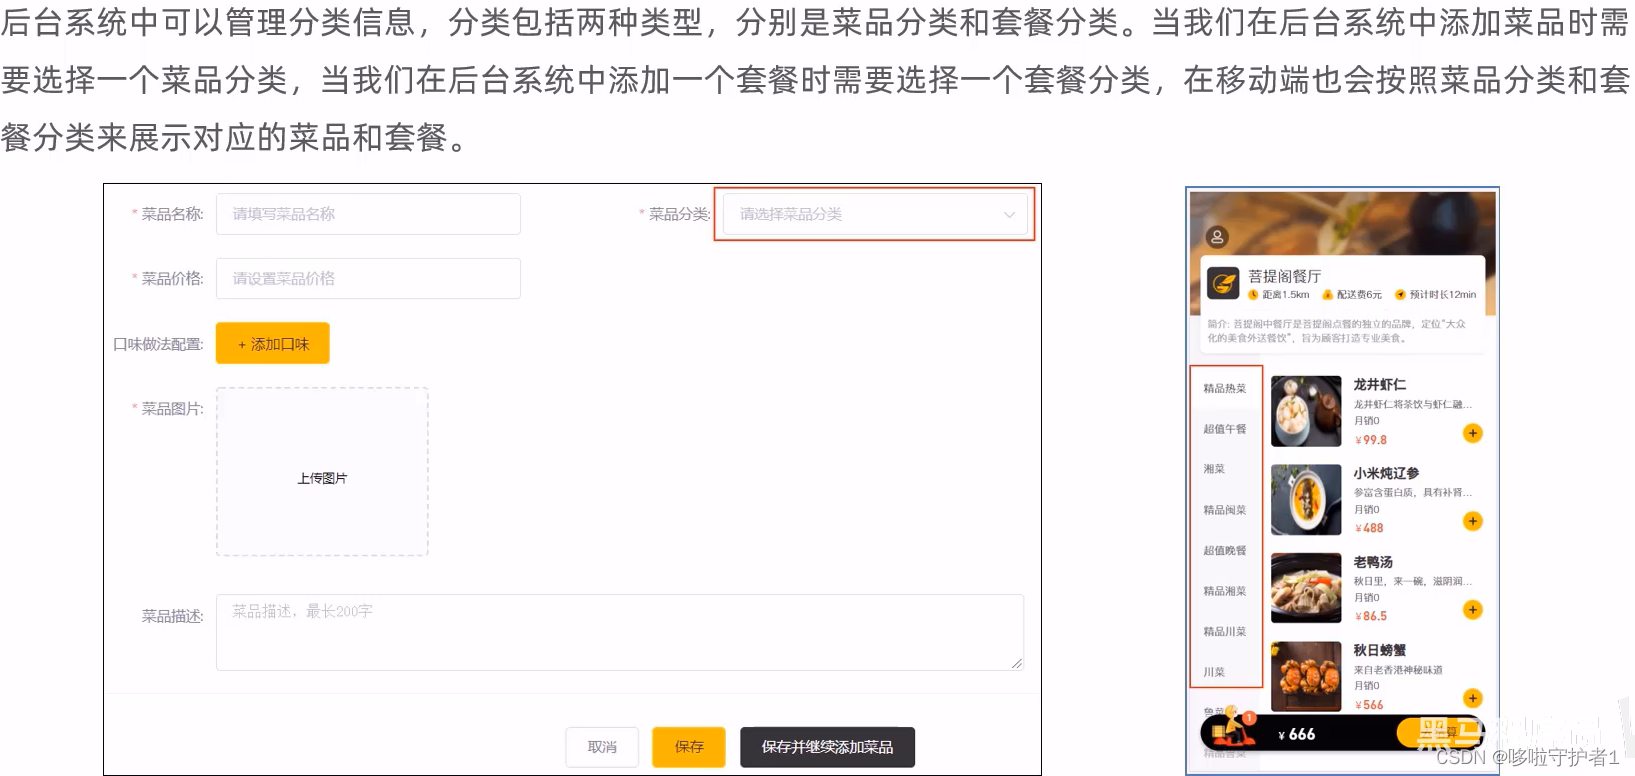The image size is (1635, 776).
Task: Tap the 菩提阁餐厅 restaurant logo icon
Action: coord(1223,283)
